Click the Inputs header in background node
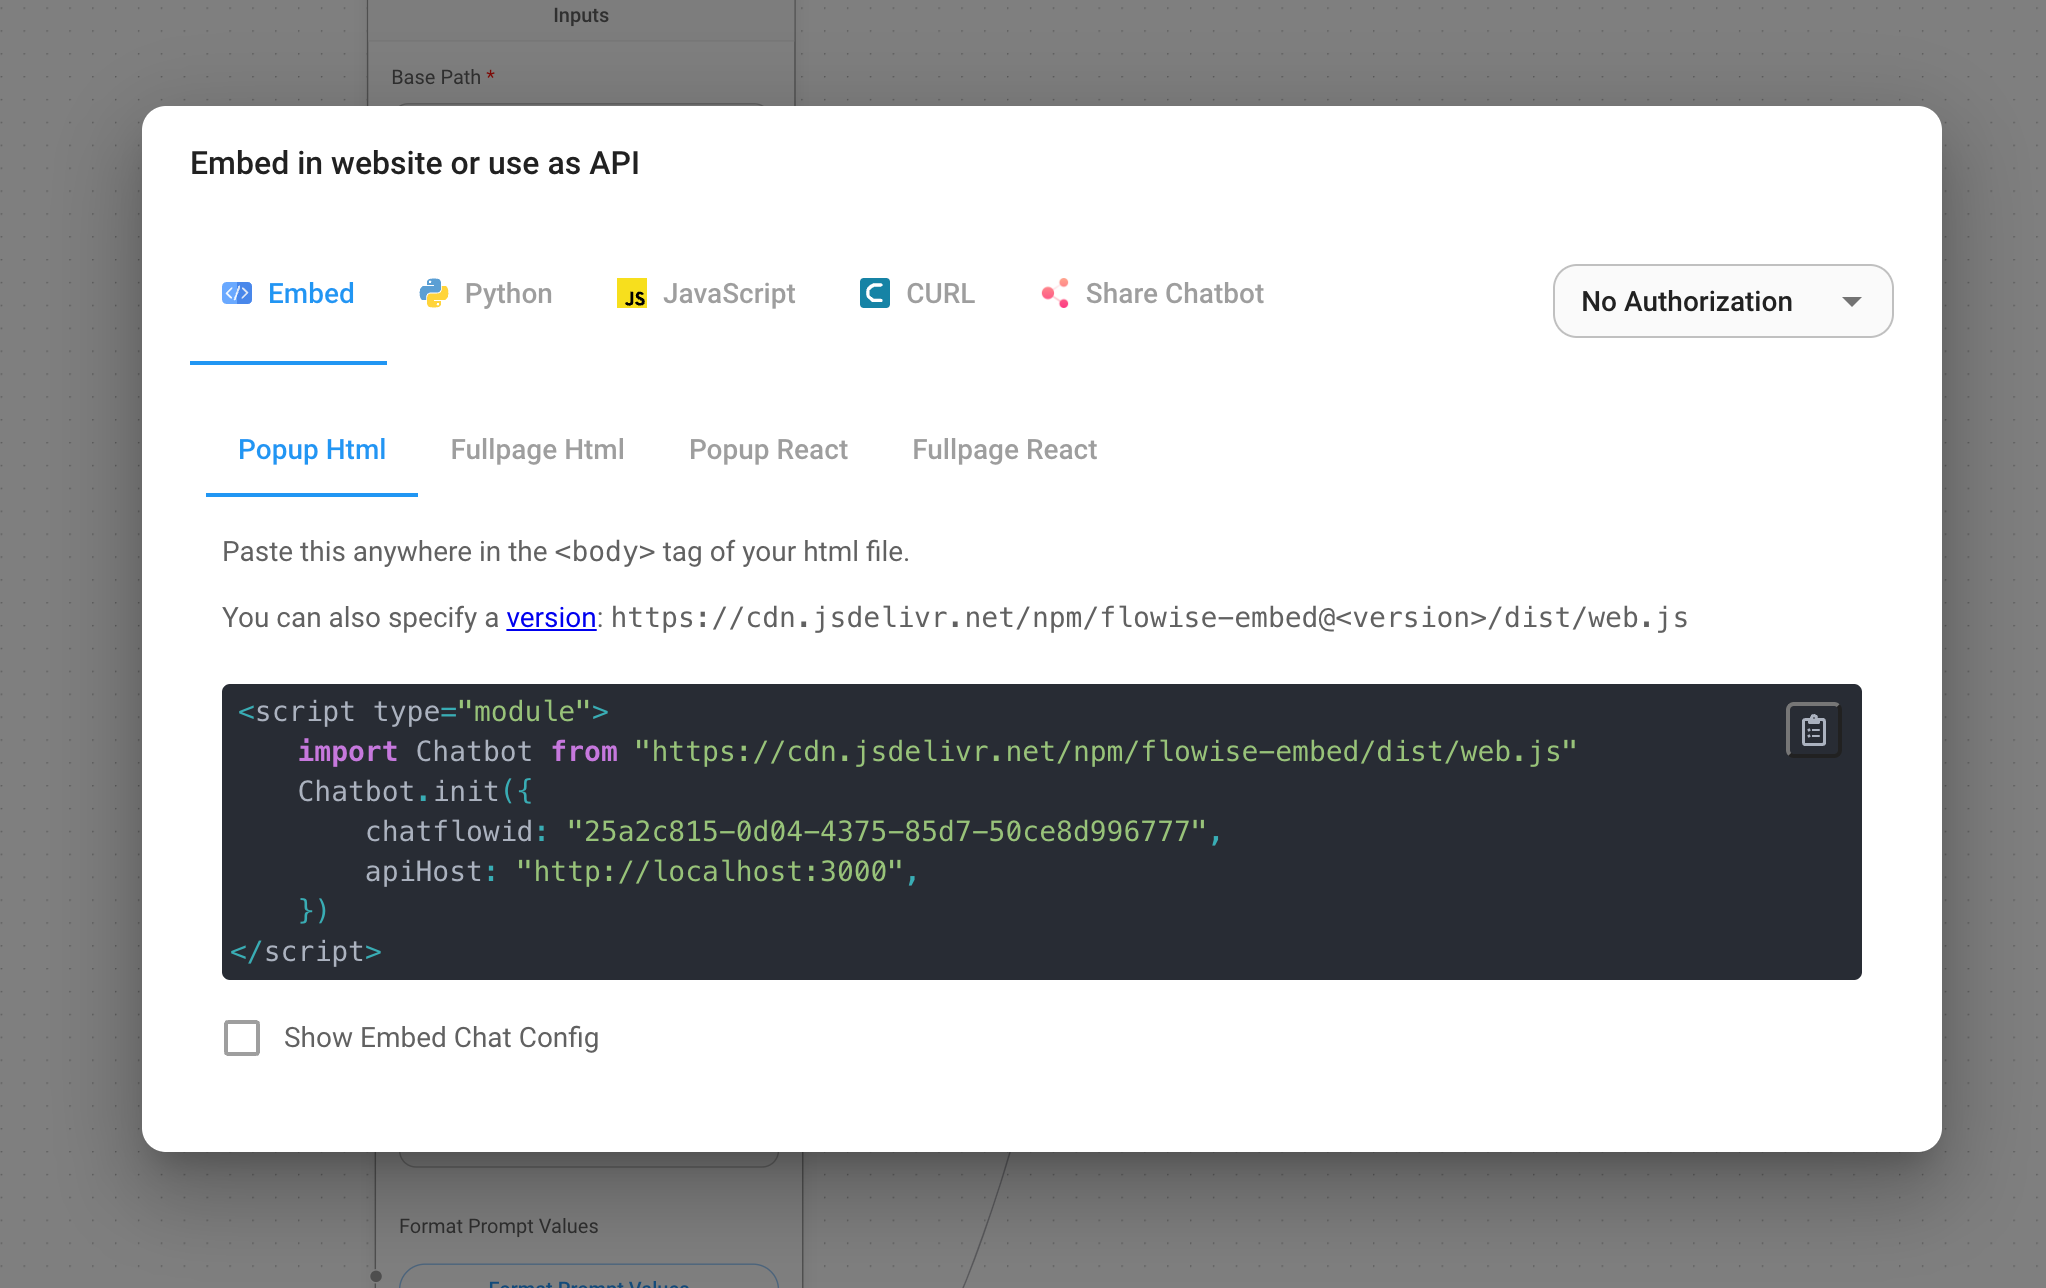Image resolution: width=2046 pixels, height=1288 pixels. pyautogui.click(x=581, y=15)
